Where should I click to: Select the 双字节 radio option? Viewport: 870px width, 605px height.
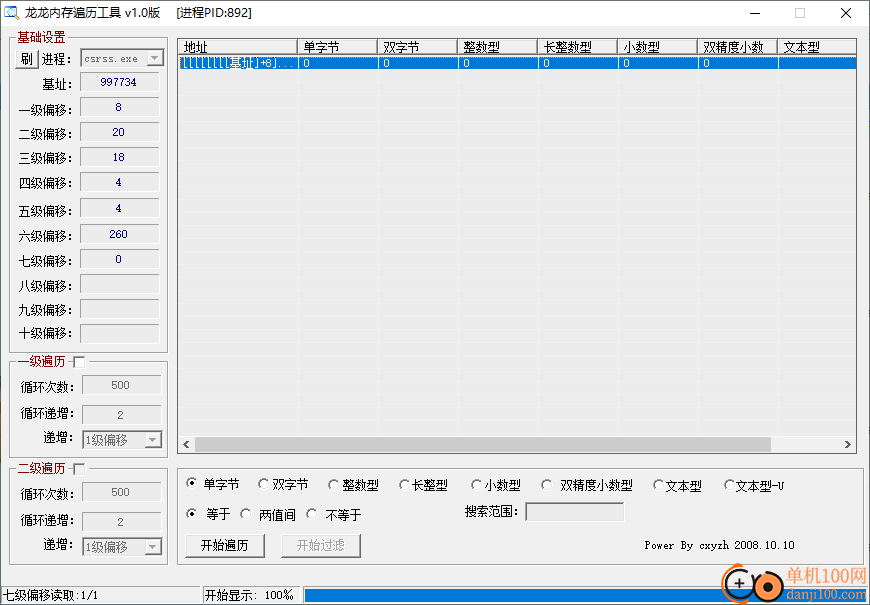(264, 484)
